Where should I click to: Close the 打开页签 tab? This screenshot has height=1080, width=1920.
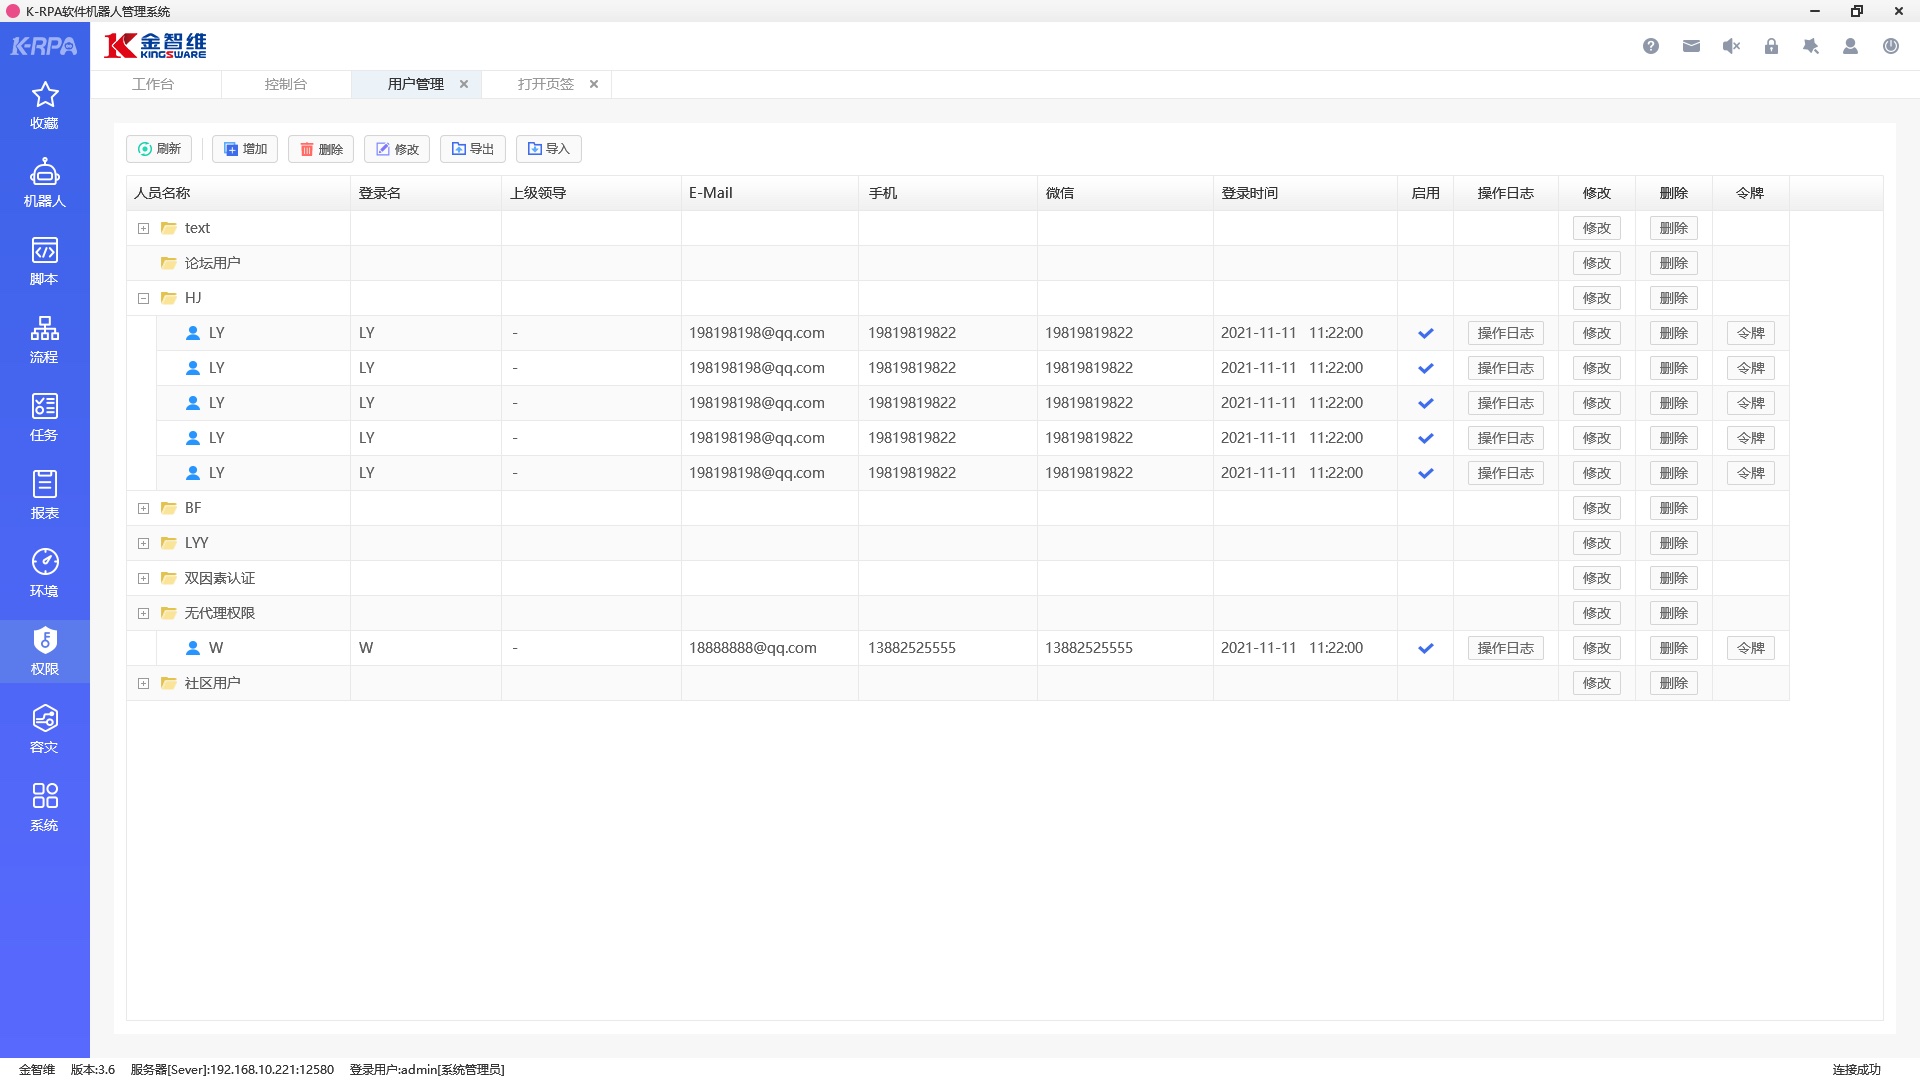coord(594,84)
